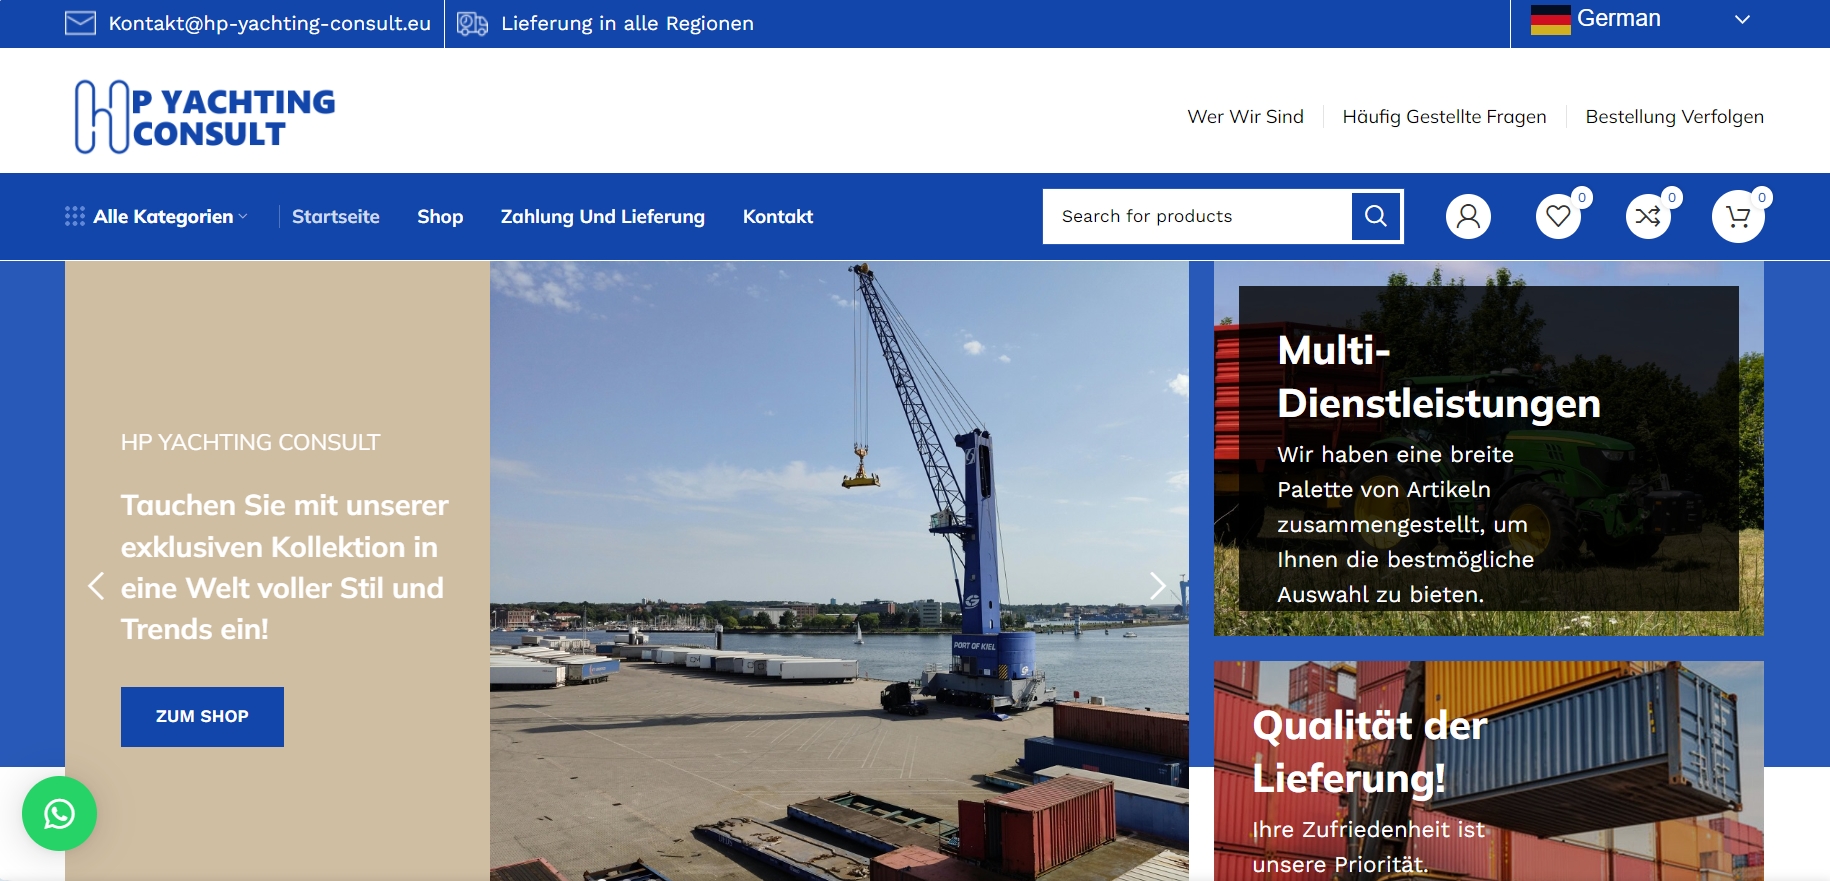
Task: Click Lieferung in alle Regionen text
Action: coord(627,23)
